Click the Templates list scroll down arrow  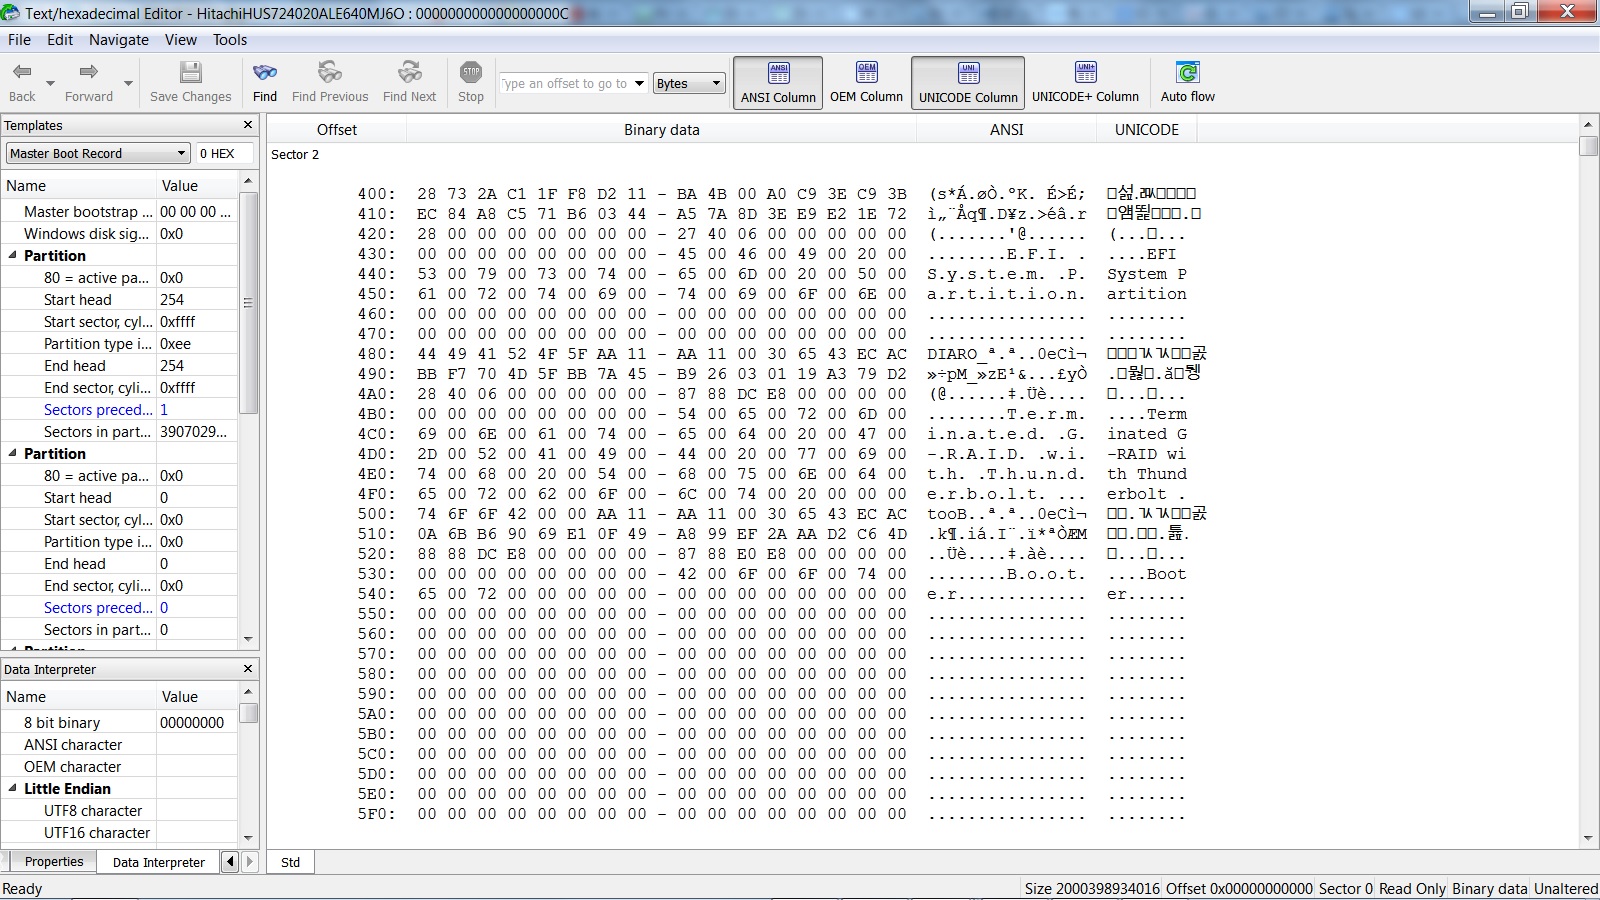click(x=248, y=638)
